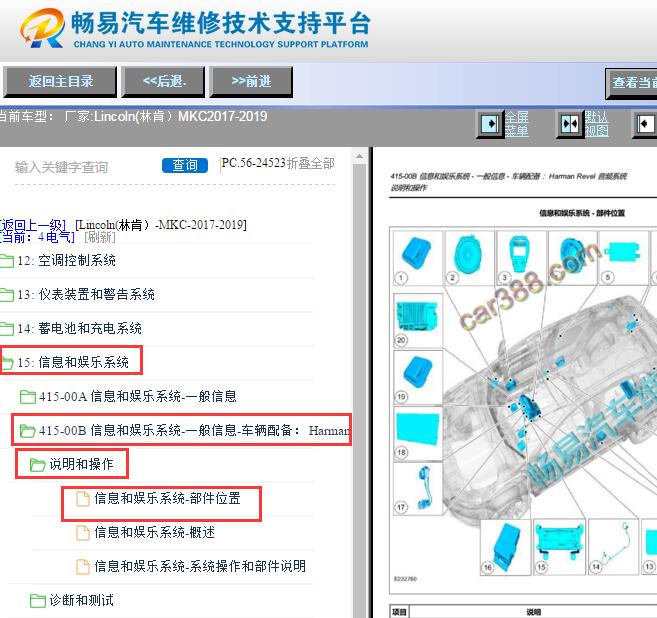Click component thumbnail number 3
Screen dimensions: 657x618
tap(521, 258)
